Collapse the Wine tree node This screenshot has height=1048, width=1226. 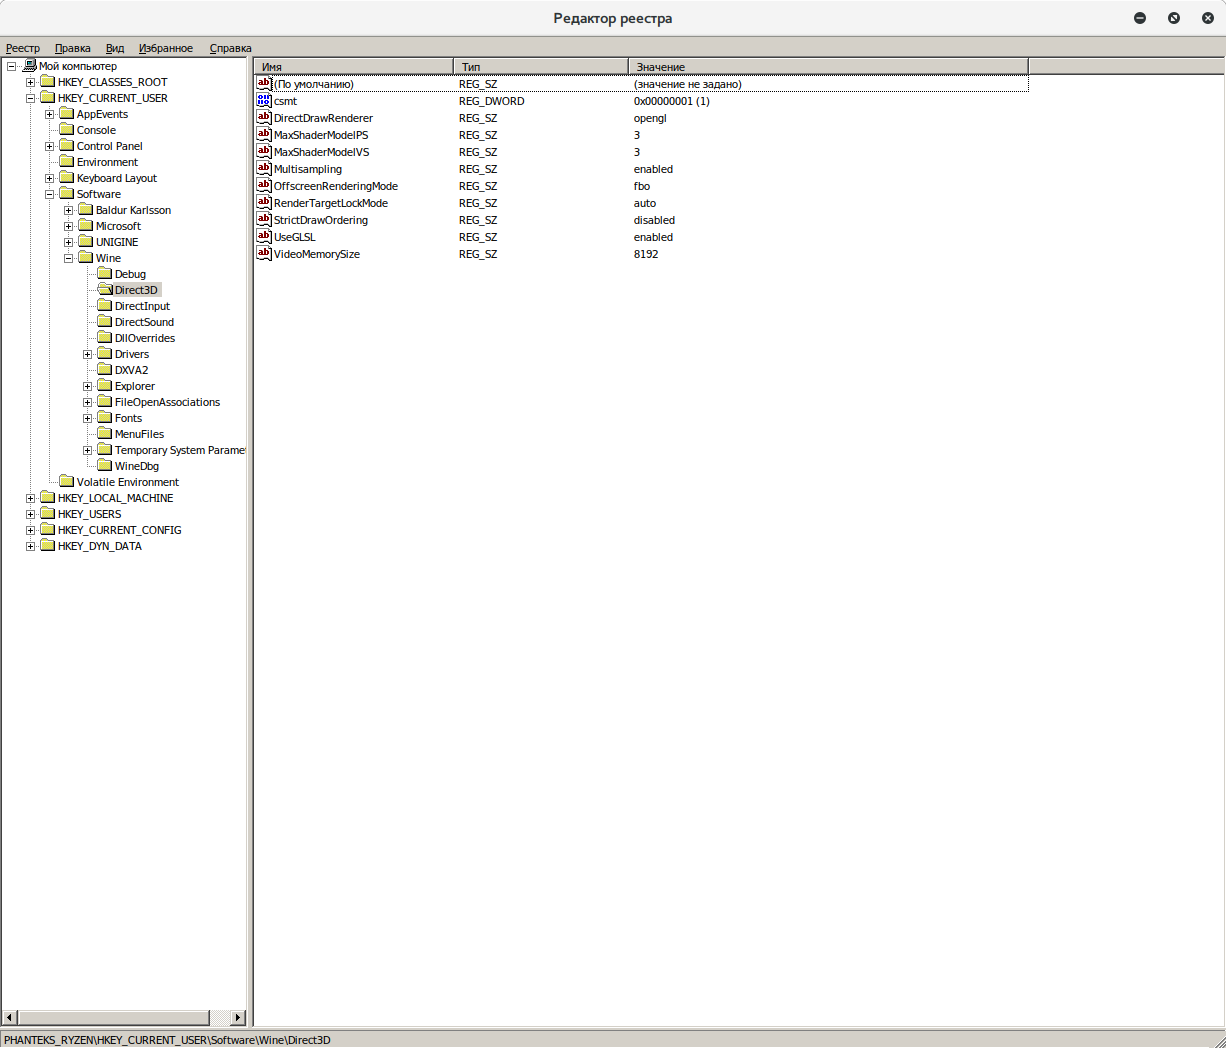coord(69,258)
